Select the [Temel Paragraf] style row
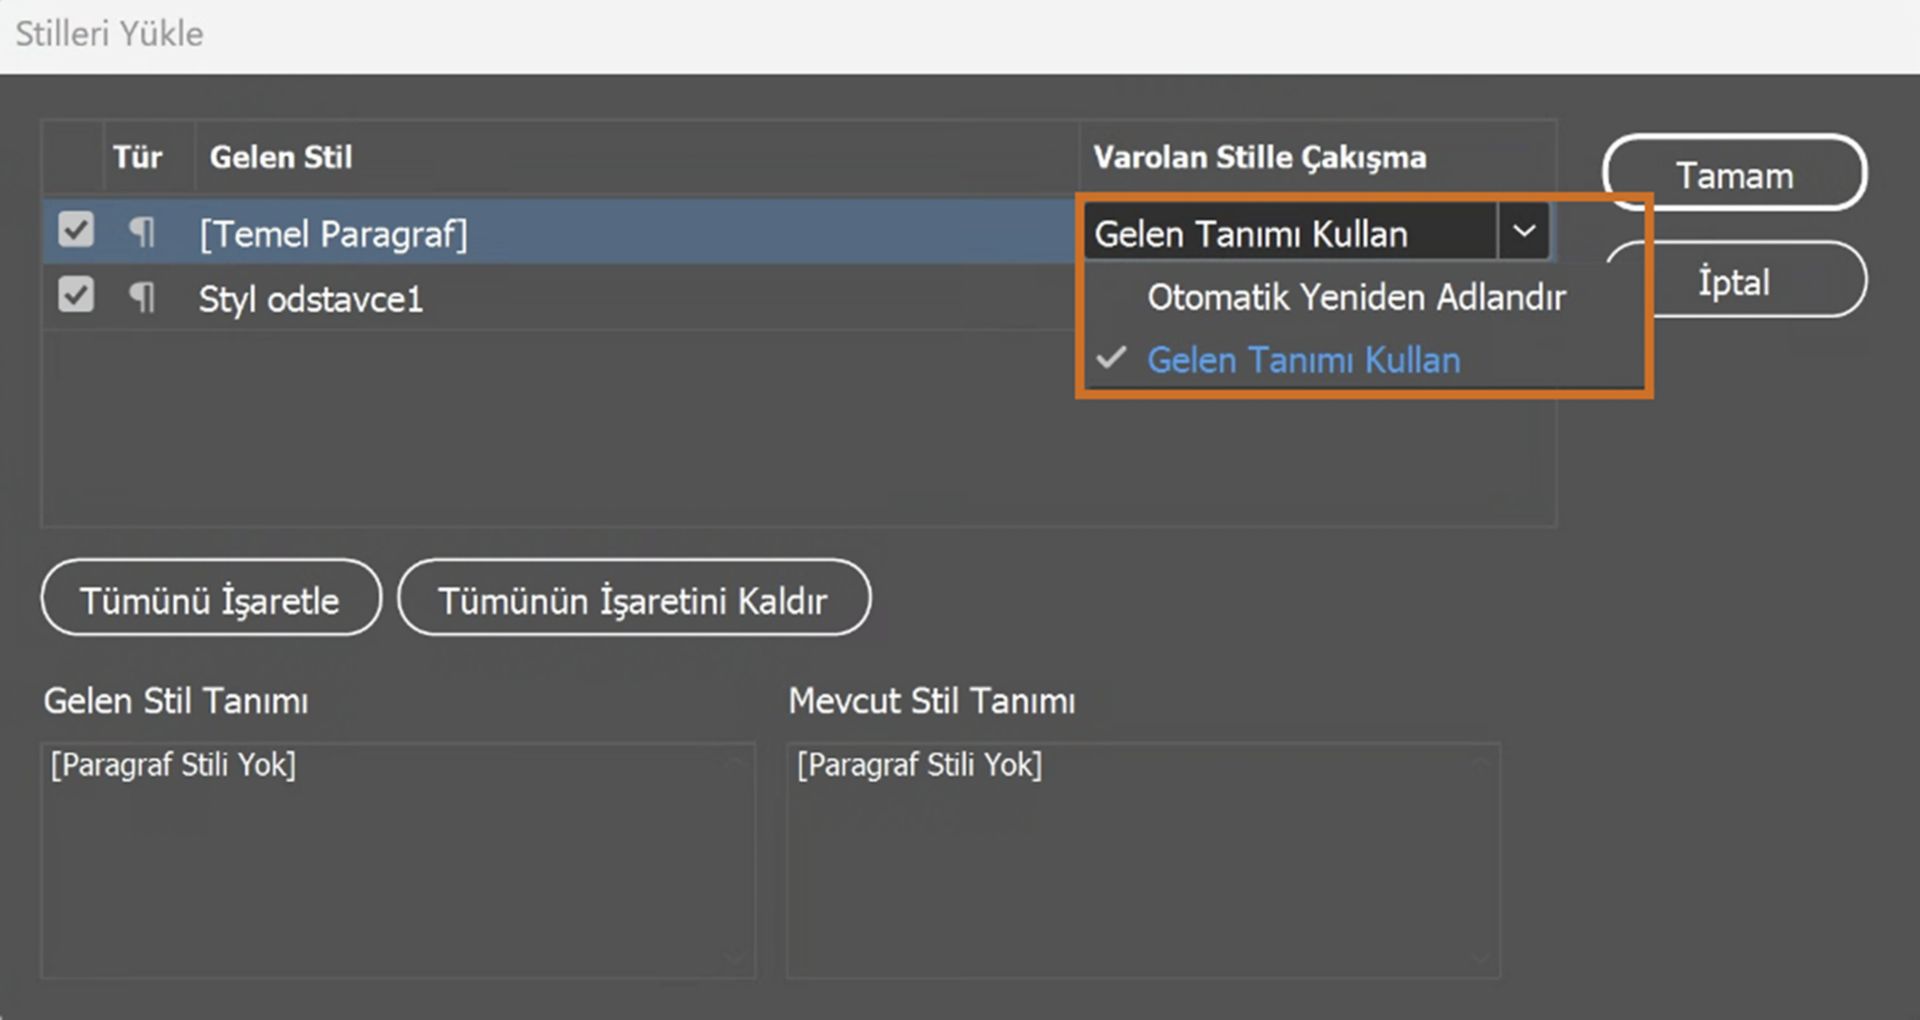Screen dimensions: 1920x1020 click(500, 232)
